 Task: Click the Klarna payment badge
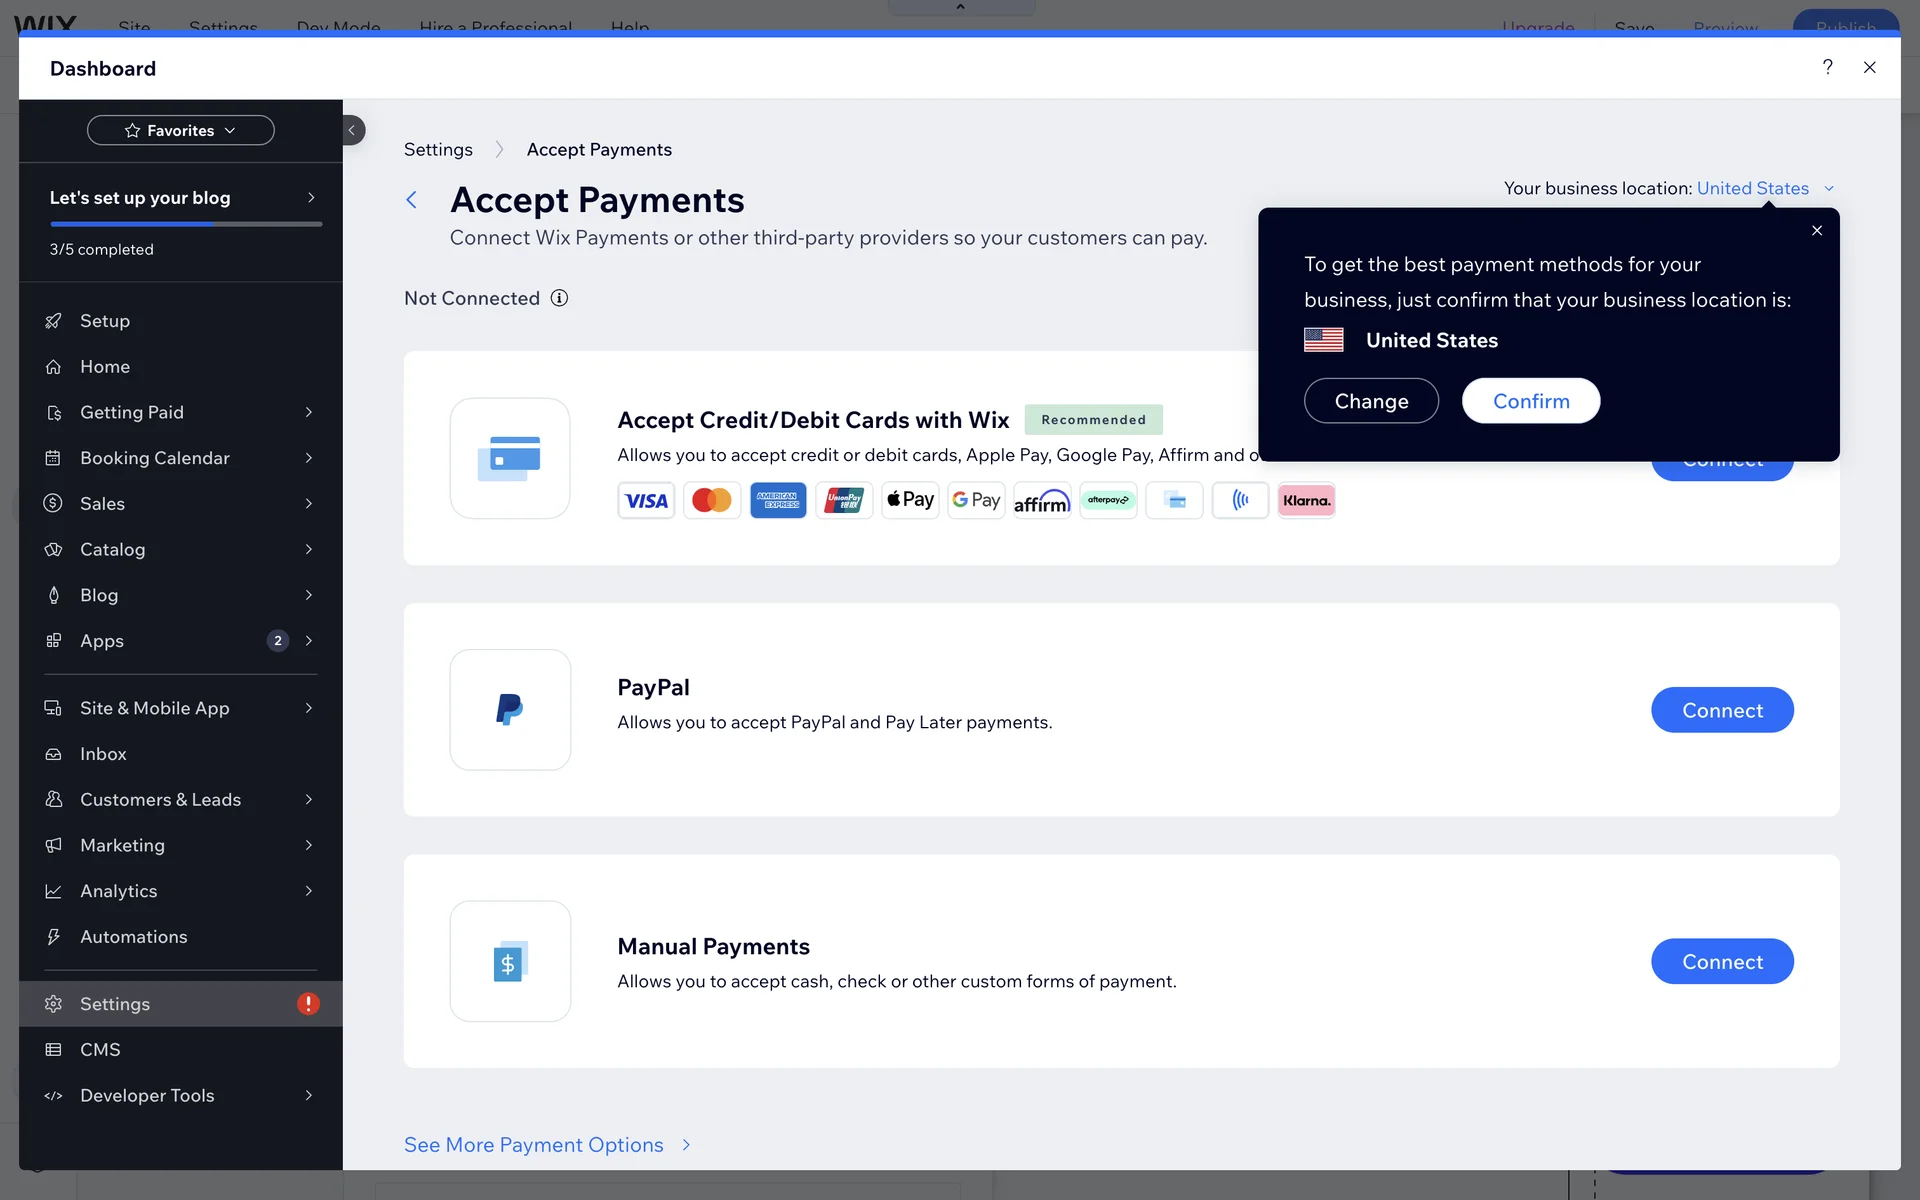[x=1306, y=500]
